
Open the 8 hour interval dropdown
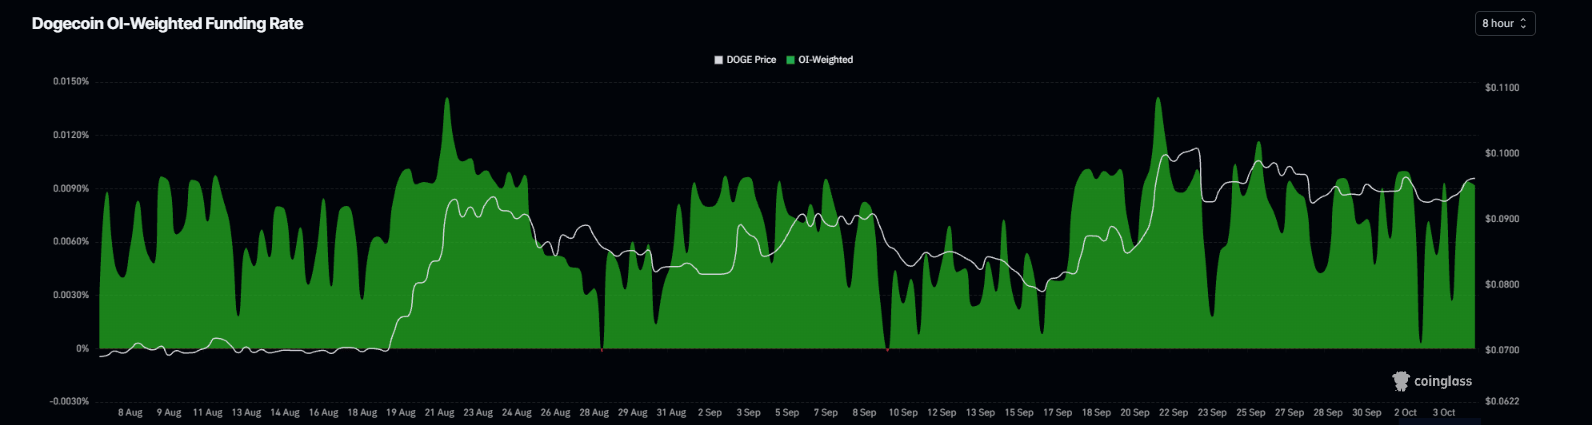pyautogui.click(x=1504, y=23)
